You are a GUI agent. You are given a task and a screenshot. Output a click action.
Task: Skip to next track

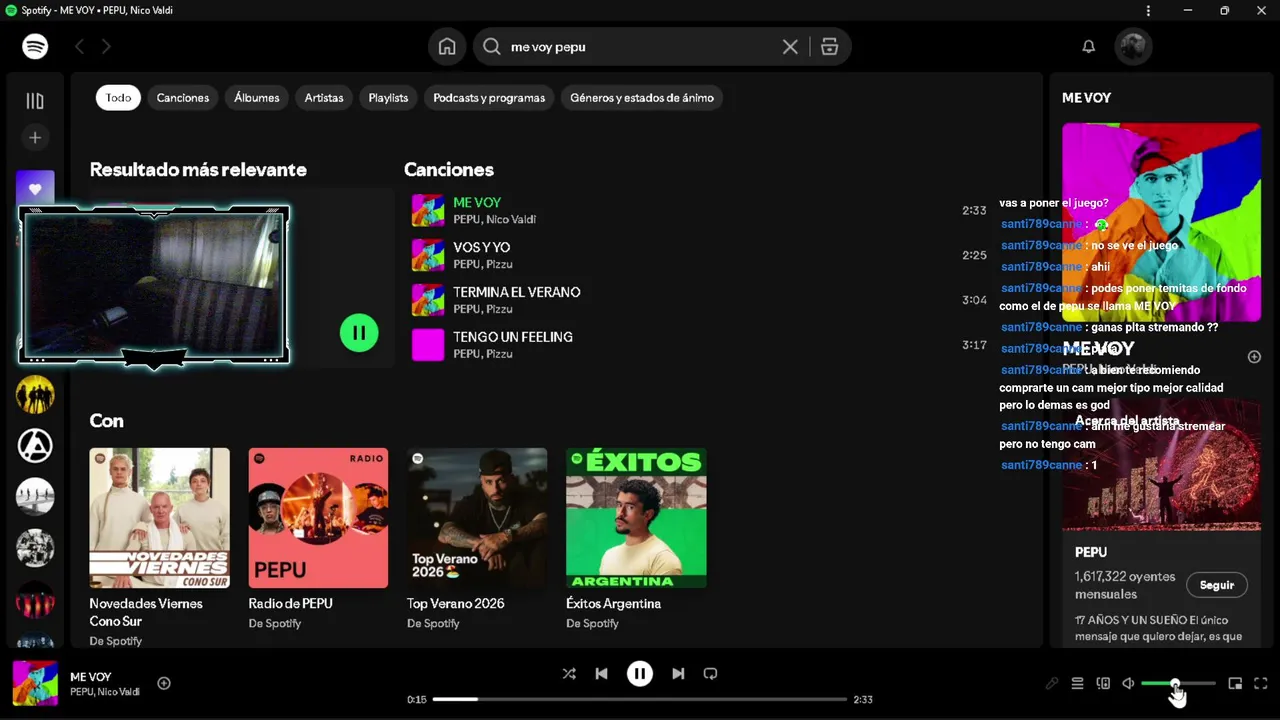tap(678, 674)
